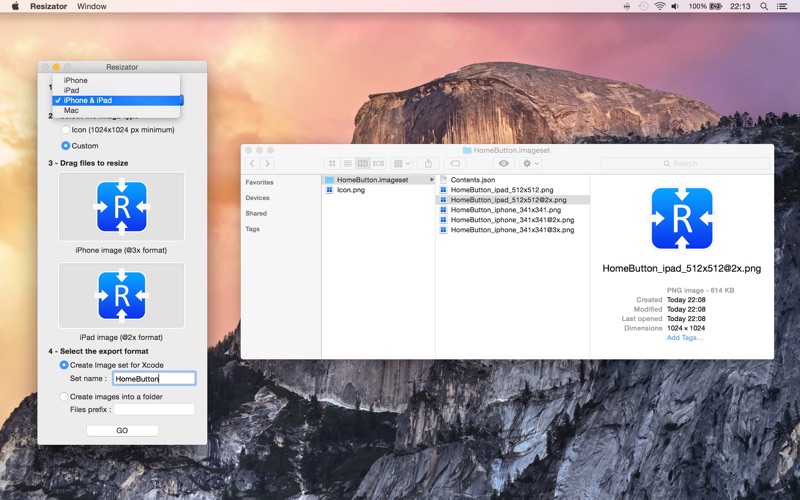Open the Time Machine menu bar icon
Viewport: 800px width, 500px height.
tap(643, 6)
